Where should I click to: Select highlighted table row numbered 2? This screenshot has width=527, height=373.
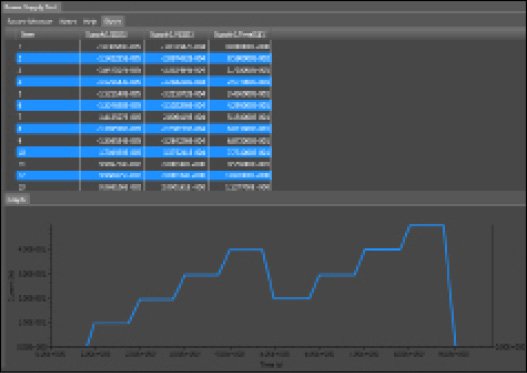(144, 58)
